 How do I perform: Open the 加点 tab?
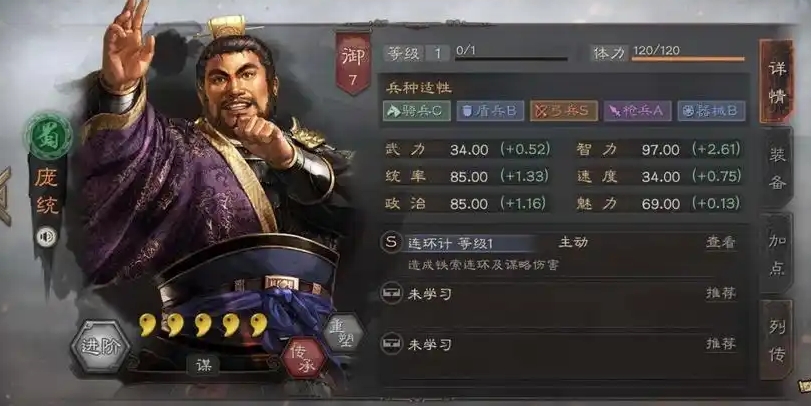[x=777, y=253]
